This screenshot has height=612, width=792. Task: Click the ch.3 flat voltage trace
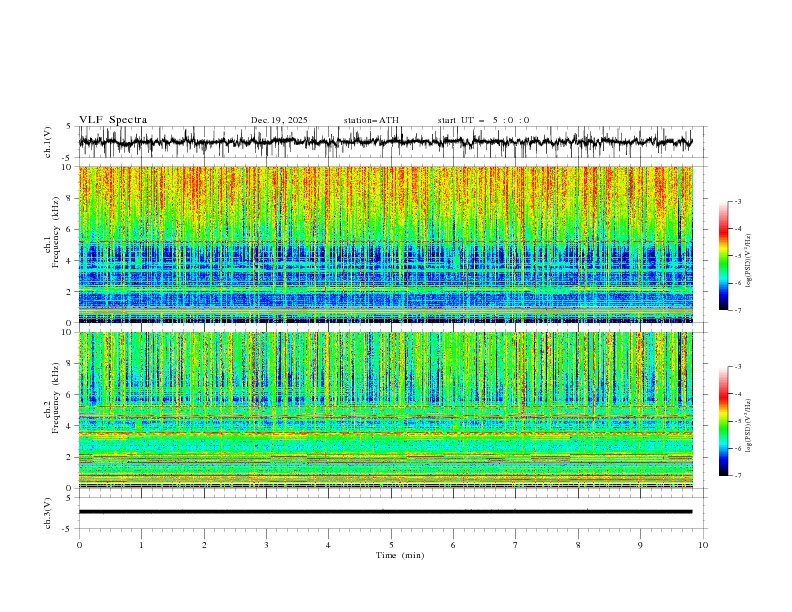(386, 512)
